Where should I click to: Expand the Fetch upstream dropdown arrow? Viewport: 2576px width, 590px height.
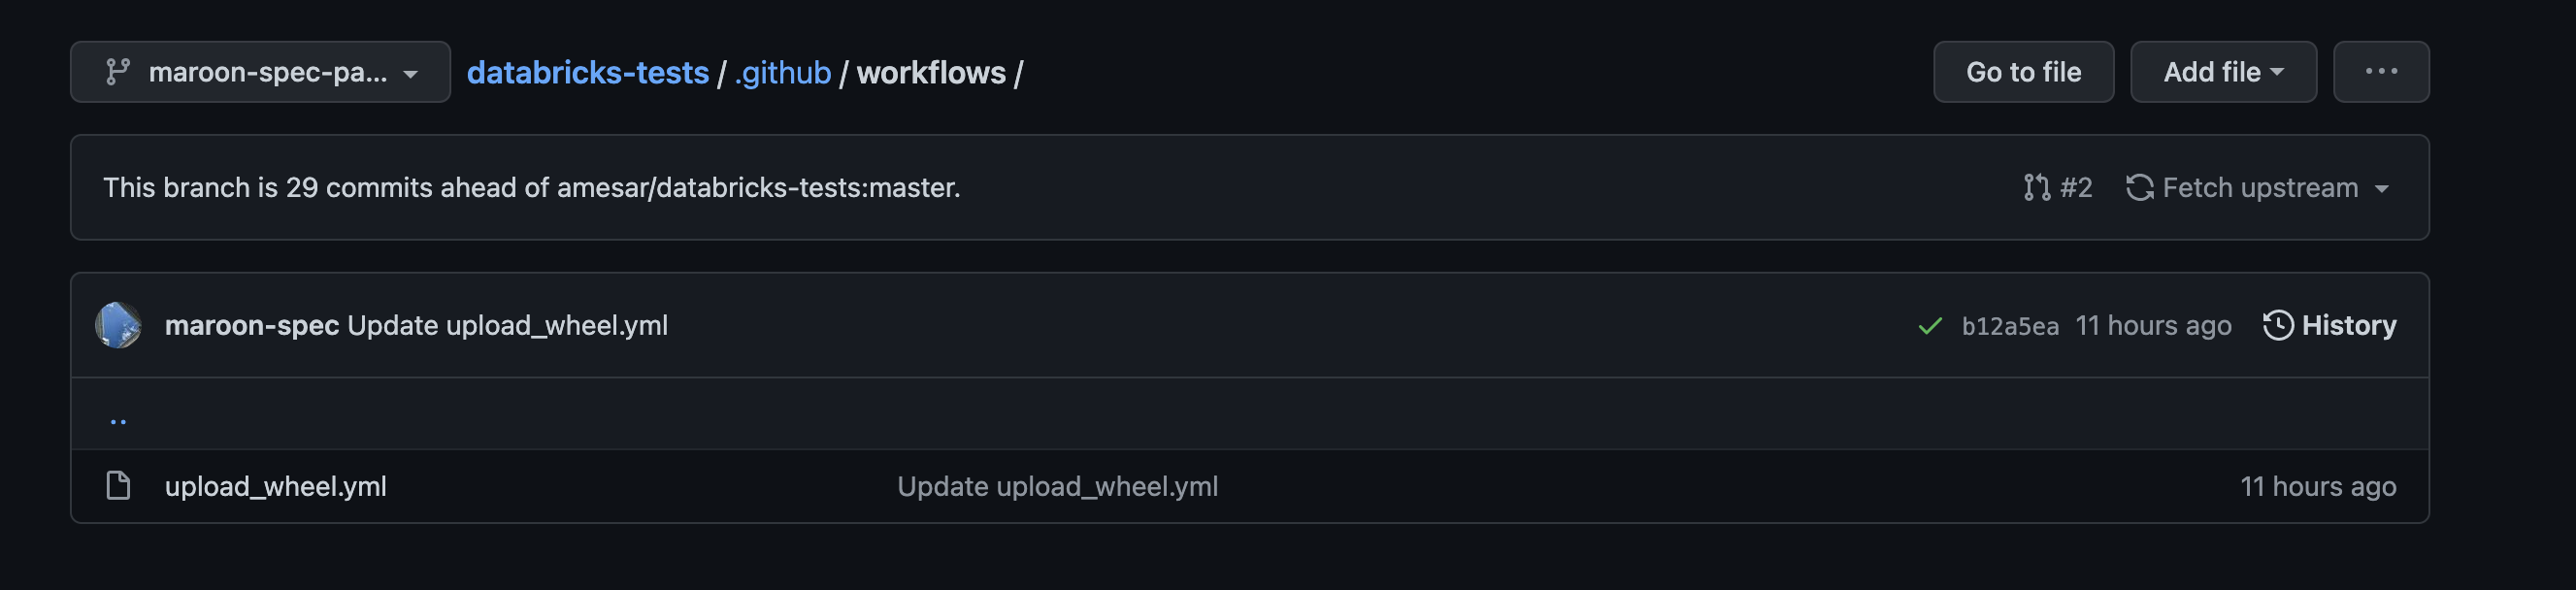2381,189
